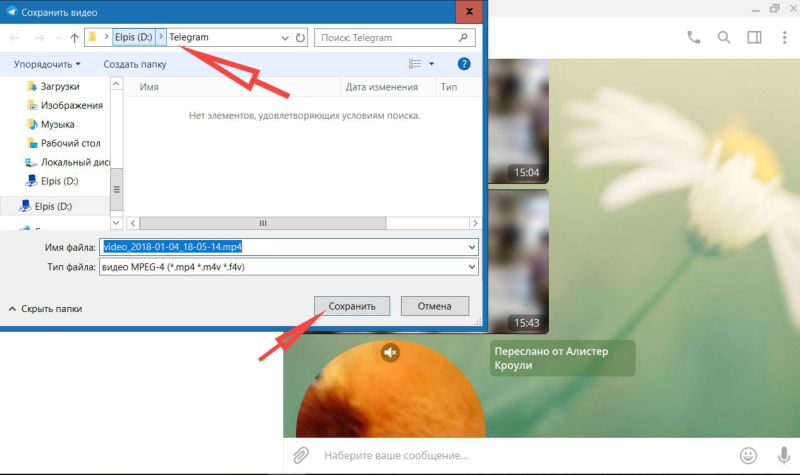
Task: Open the video thumbnail timed 15:43
Action: pos(518,262)
